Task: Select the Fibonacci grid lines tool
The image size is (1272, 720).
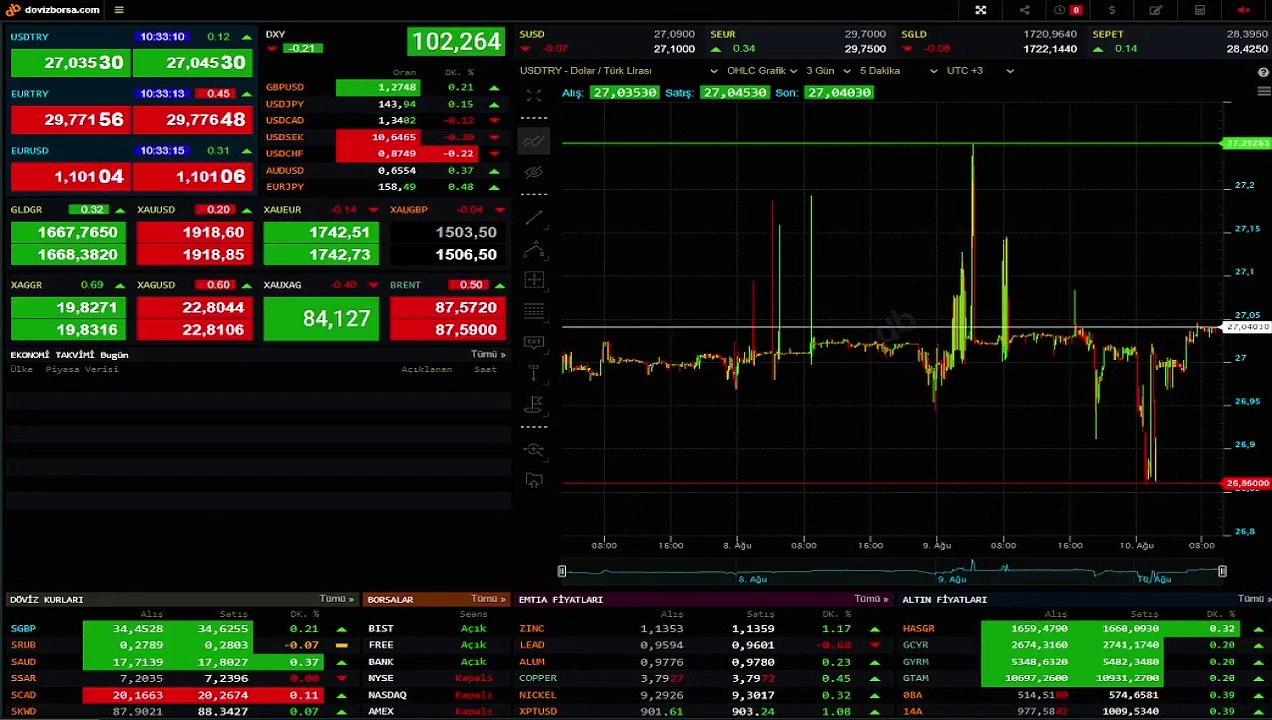Action: pyautogui.click(x=534, y=311)
